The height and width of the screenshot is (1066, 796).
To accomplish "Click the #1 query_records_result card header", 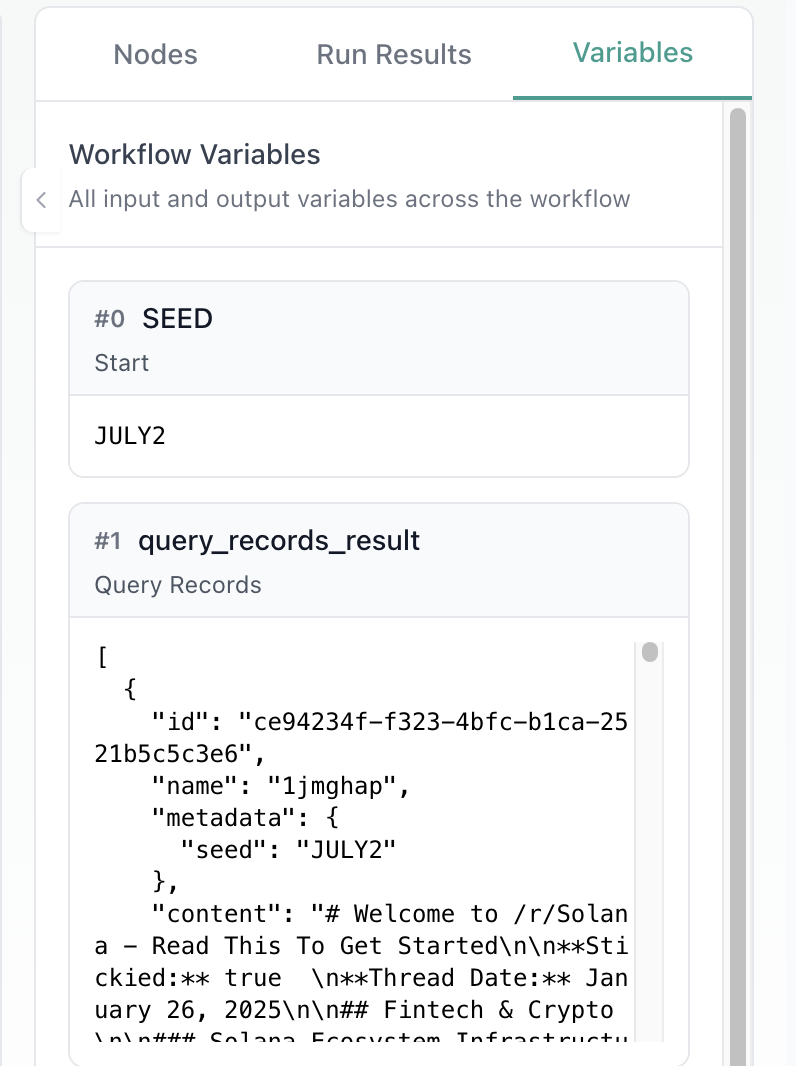I will pyautogui.click(x=379, y=541).
